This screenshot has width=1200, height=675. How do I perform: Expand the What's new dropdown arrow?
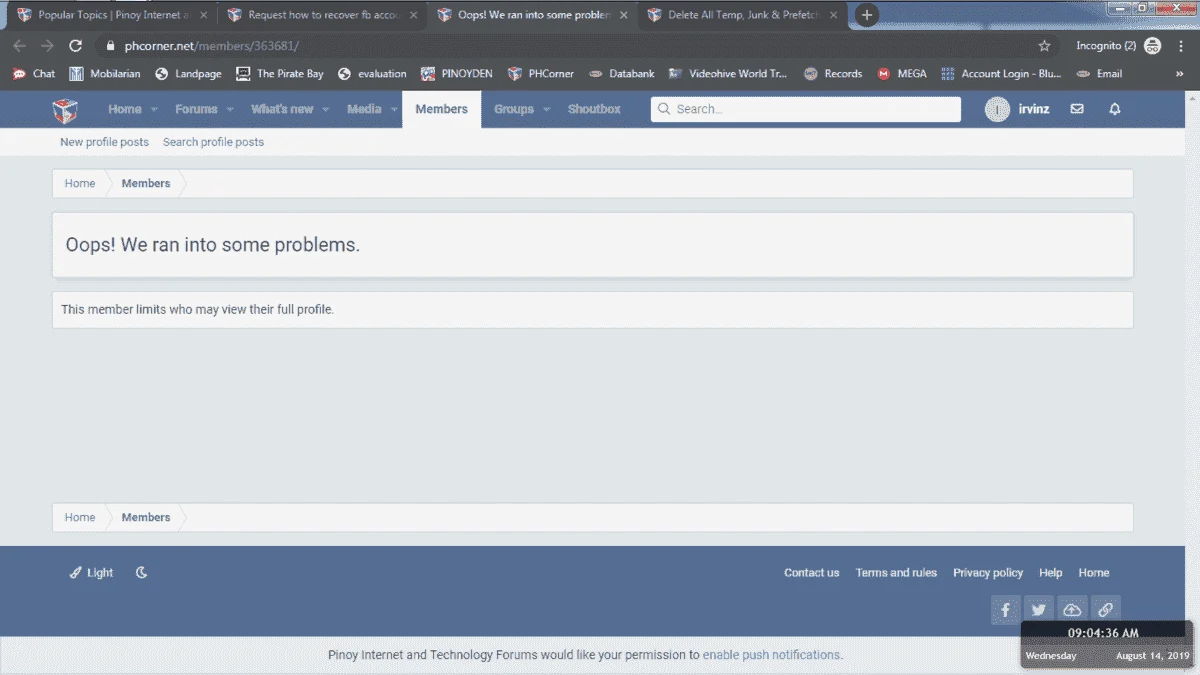324,110
